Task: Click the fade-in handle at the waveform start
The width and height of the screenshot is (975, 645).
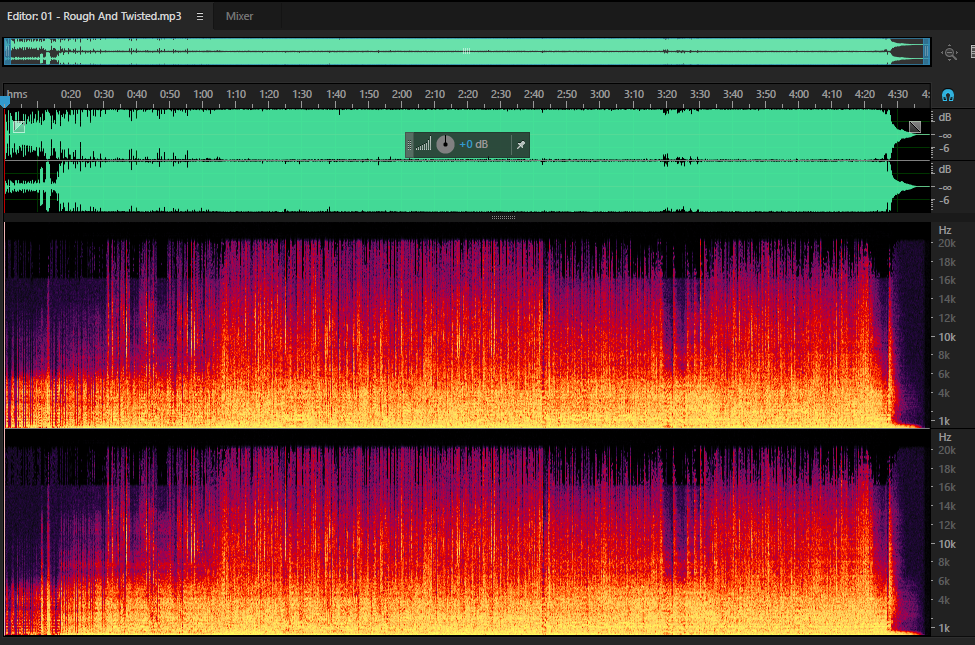Action: (19, 127)
